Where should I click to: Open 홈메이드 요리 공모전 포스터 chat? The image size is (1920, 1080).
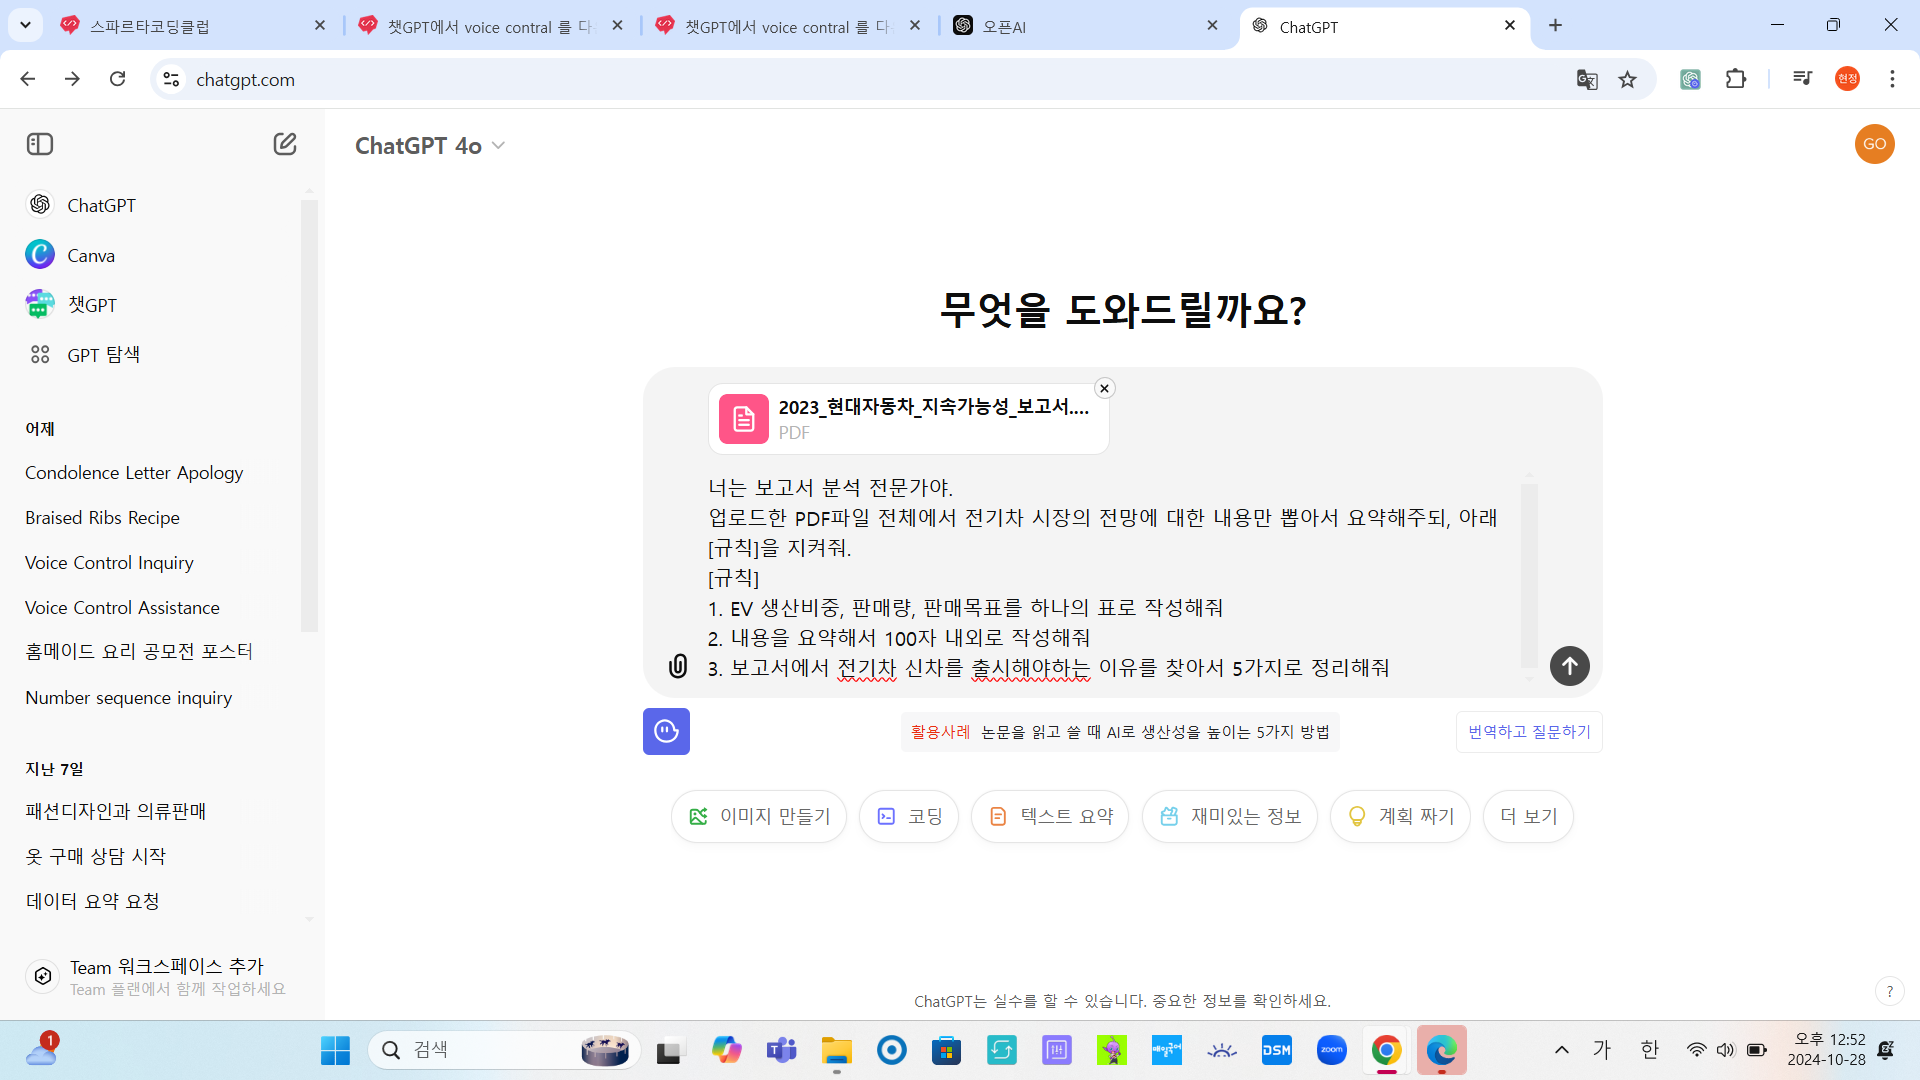[x=139, y=652]
